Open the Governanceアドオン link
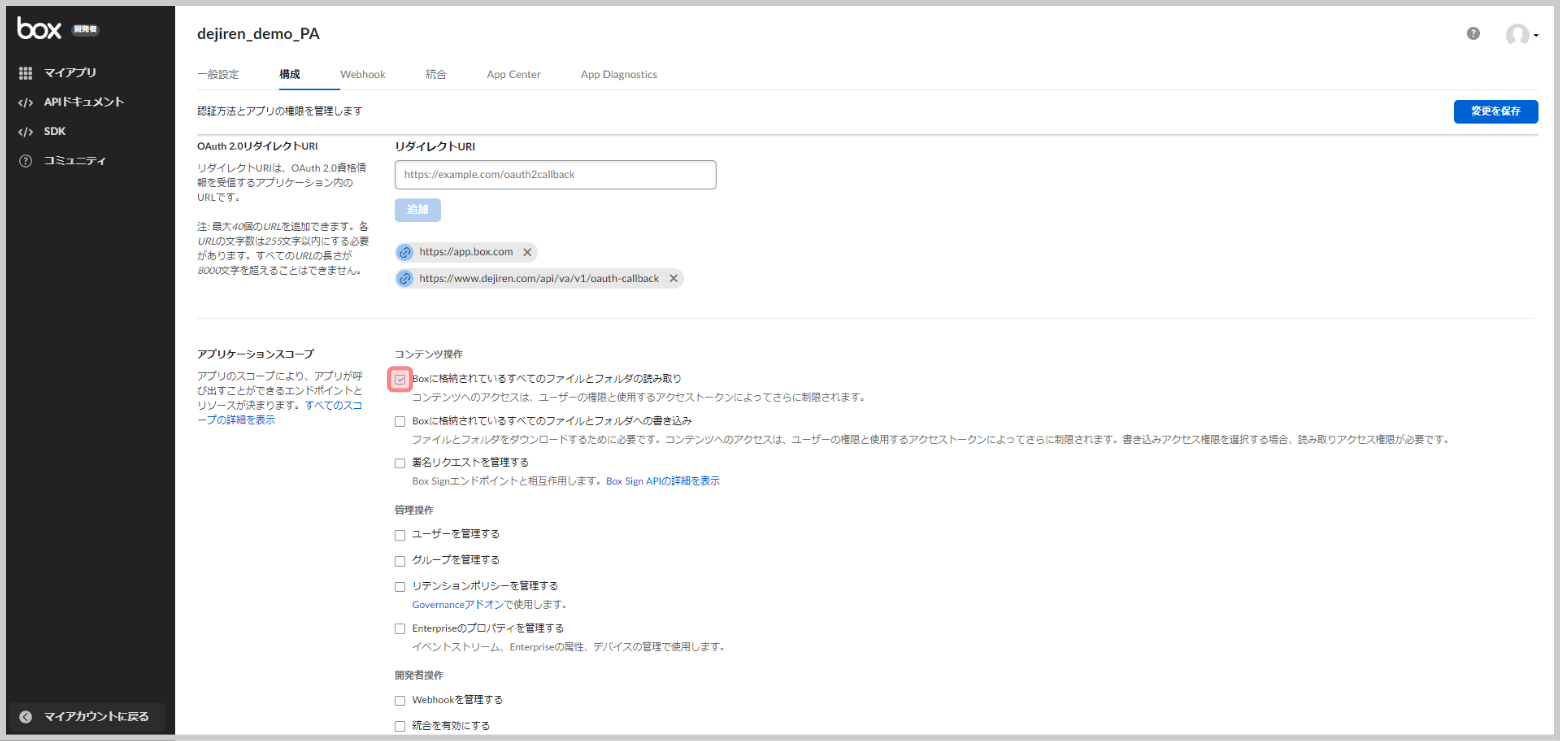Image resolution: width=1560 pixels, height=741 pixels. [464, 604]
